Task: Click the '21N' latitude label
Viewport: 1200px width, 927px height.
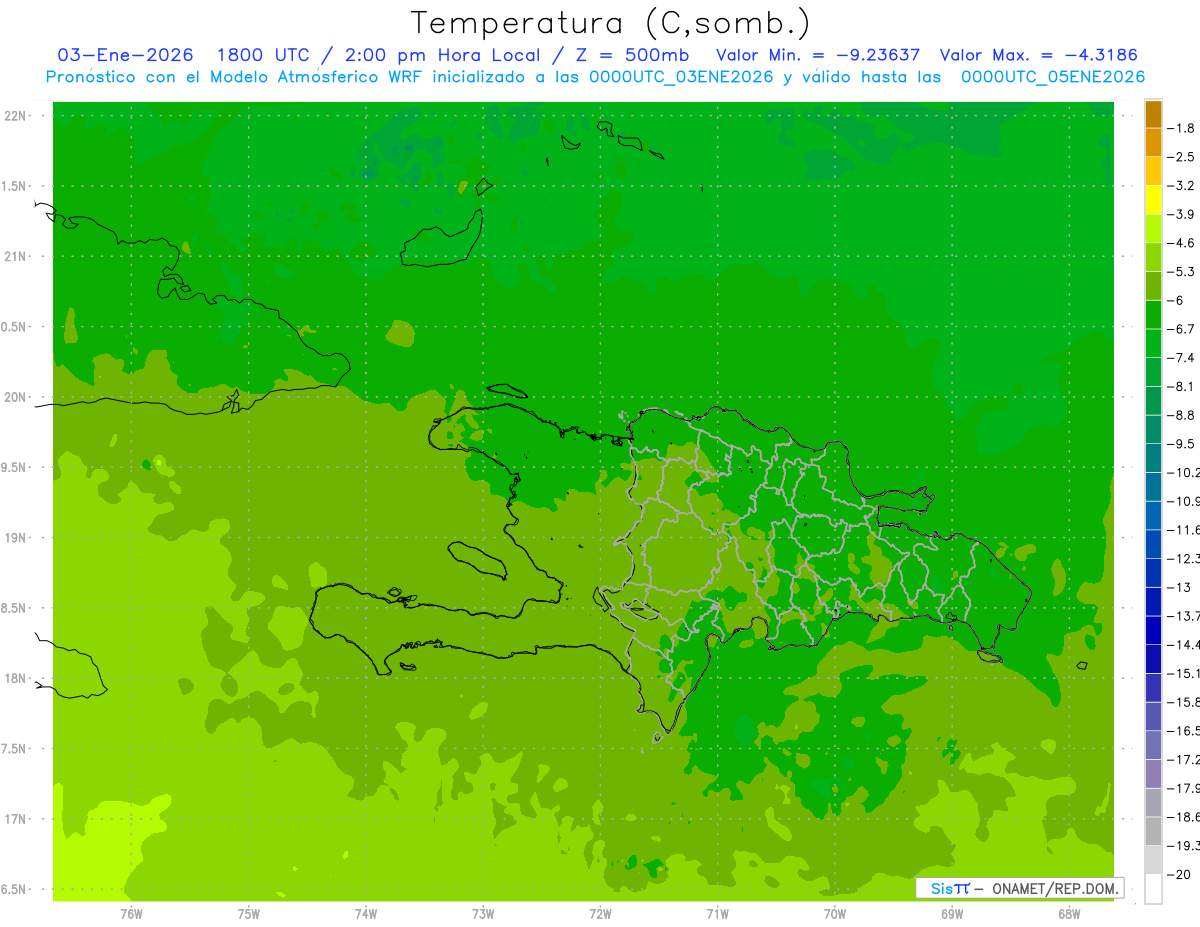Action: [16, 256]
